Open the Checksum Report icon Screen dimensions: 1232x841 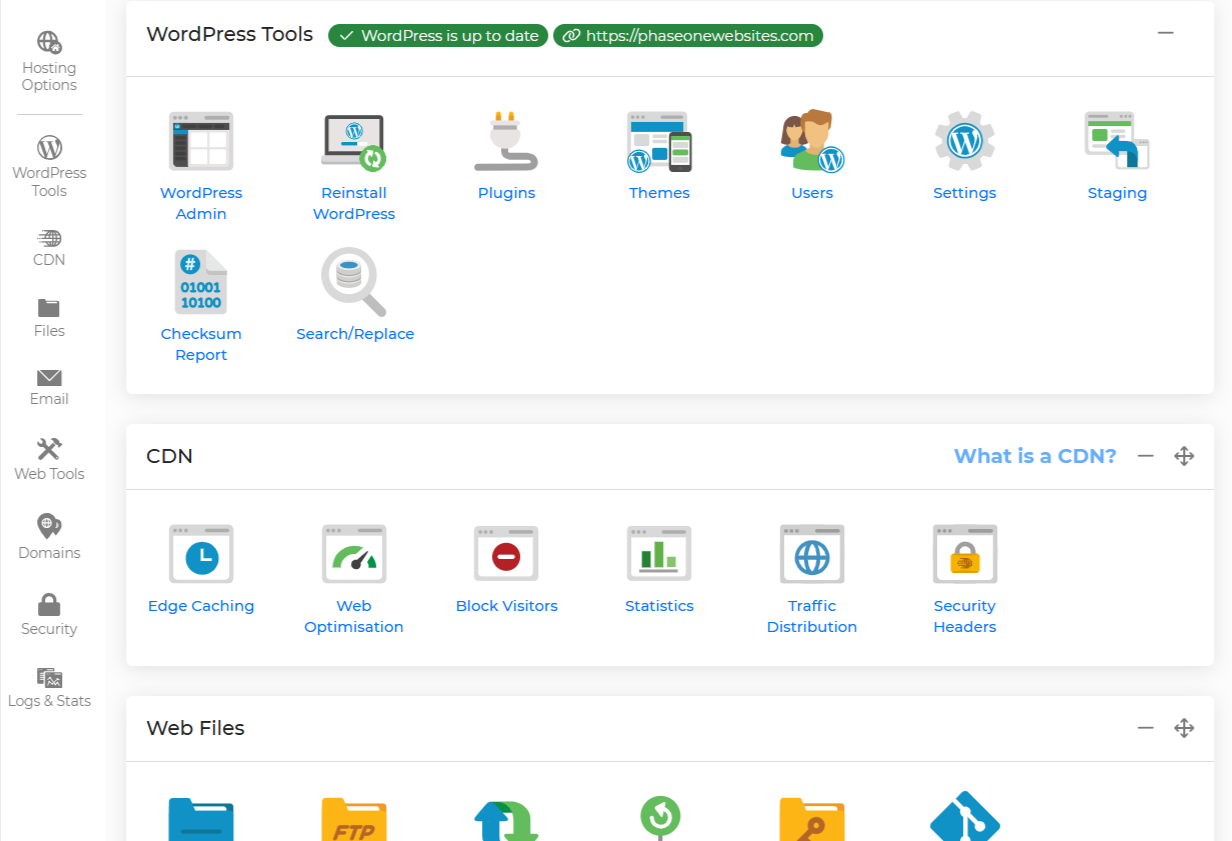pos(201,283)
